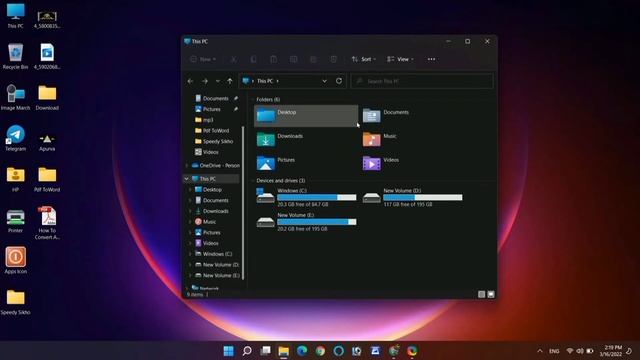This screenshot has height=360, width=640.
Task: Click the Share toolbar icon
Action: 313,59
